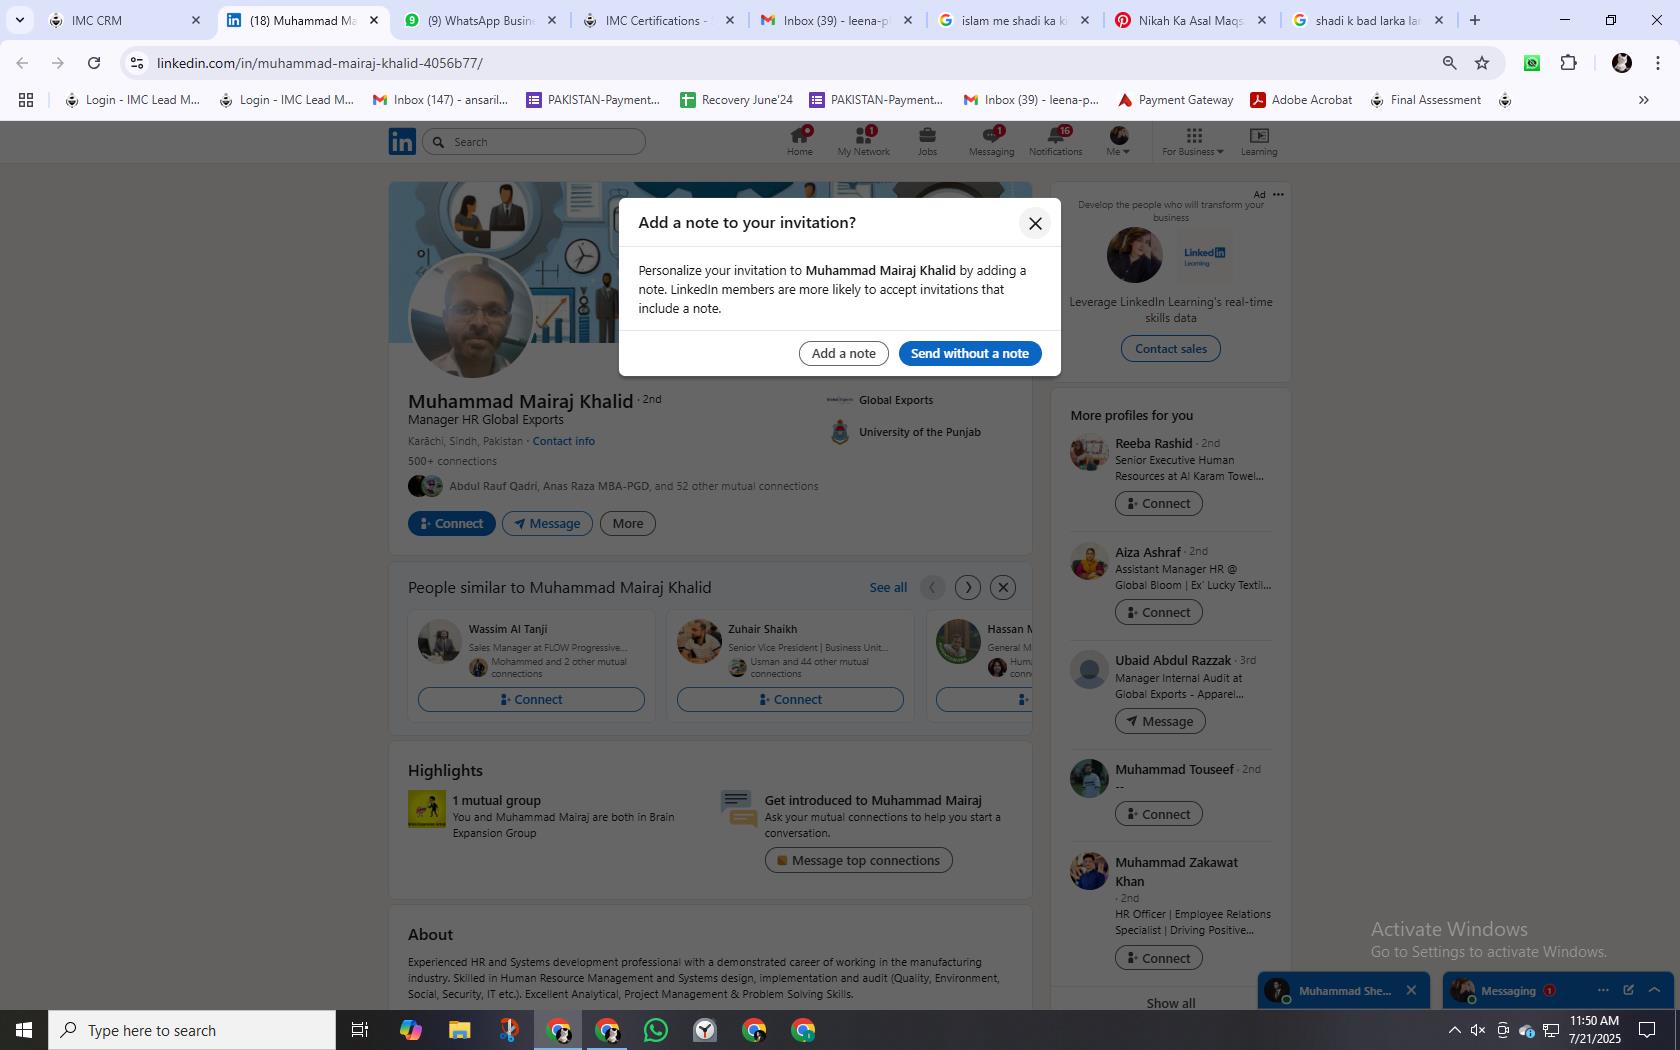Click the LinkedIn logo
Image resolution: width=1680 pixels, height=1050 pixels.
point(402,142)
